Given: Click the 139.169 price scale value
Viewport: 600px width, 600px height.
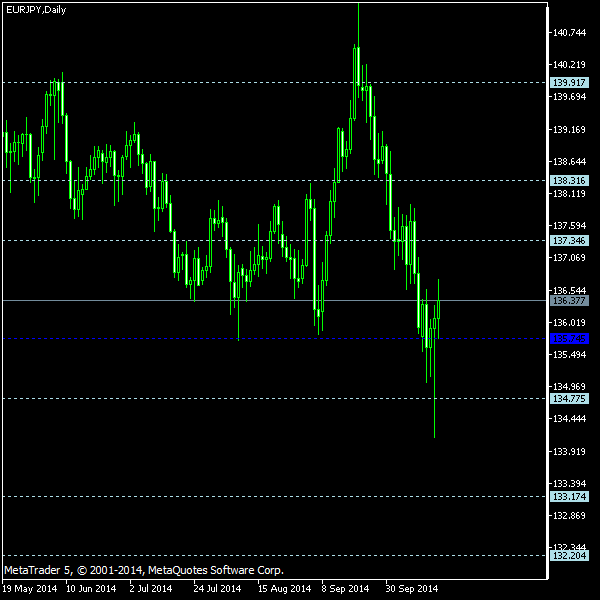Looking at the screenshot, I should [569, 130].
